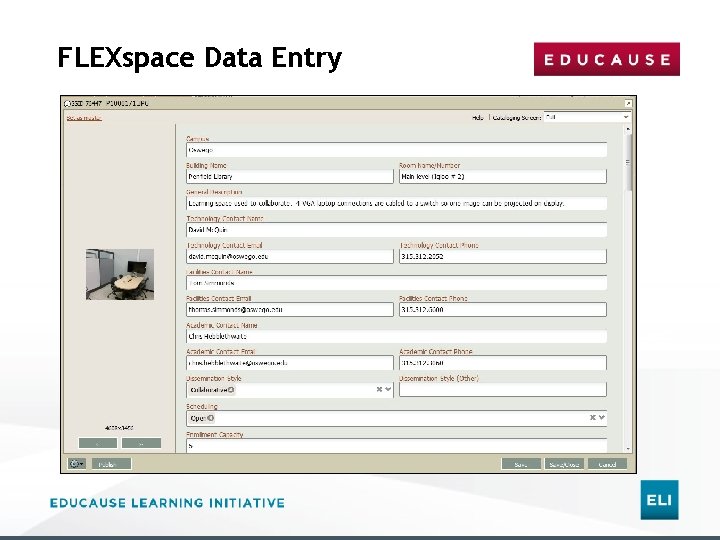The height and width of the screenshot is (540, 720).
Task: Click the Building Name field Penfield Library
Action: coord(290,176)
